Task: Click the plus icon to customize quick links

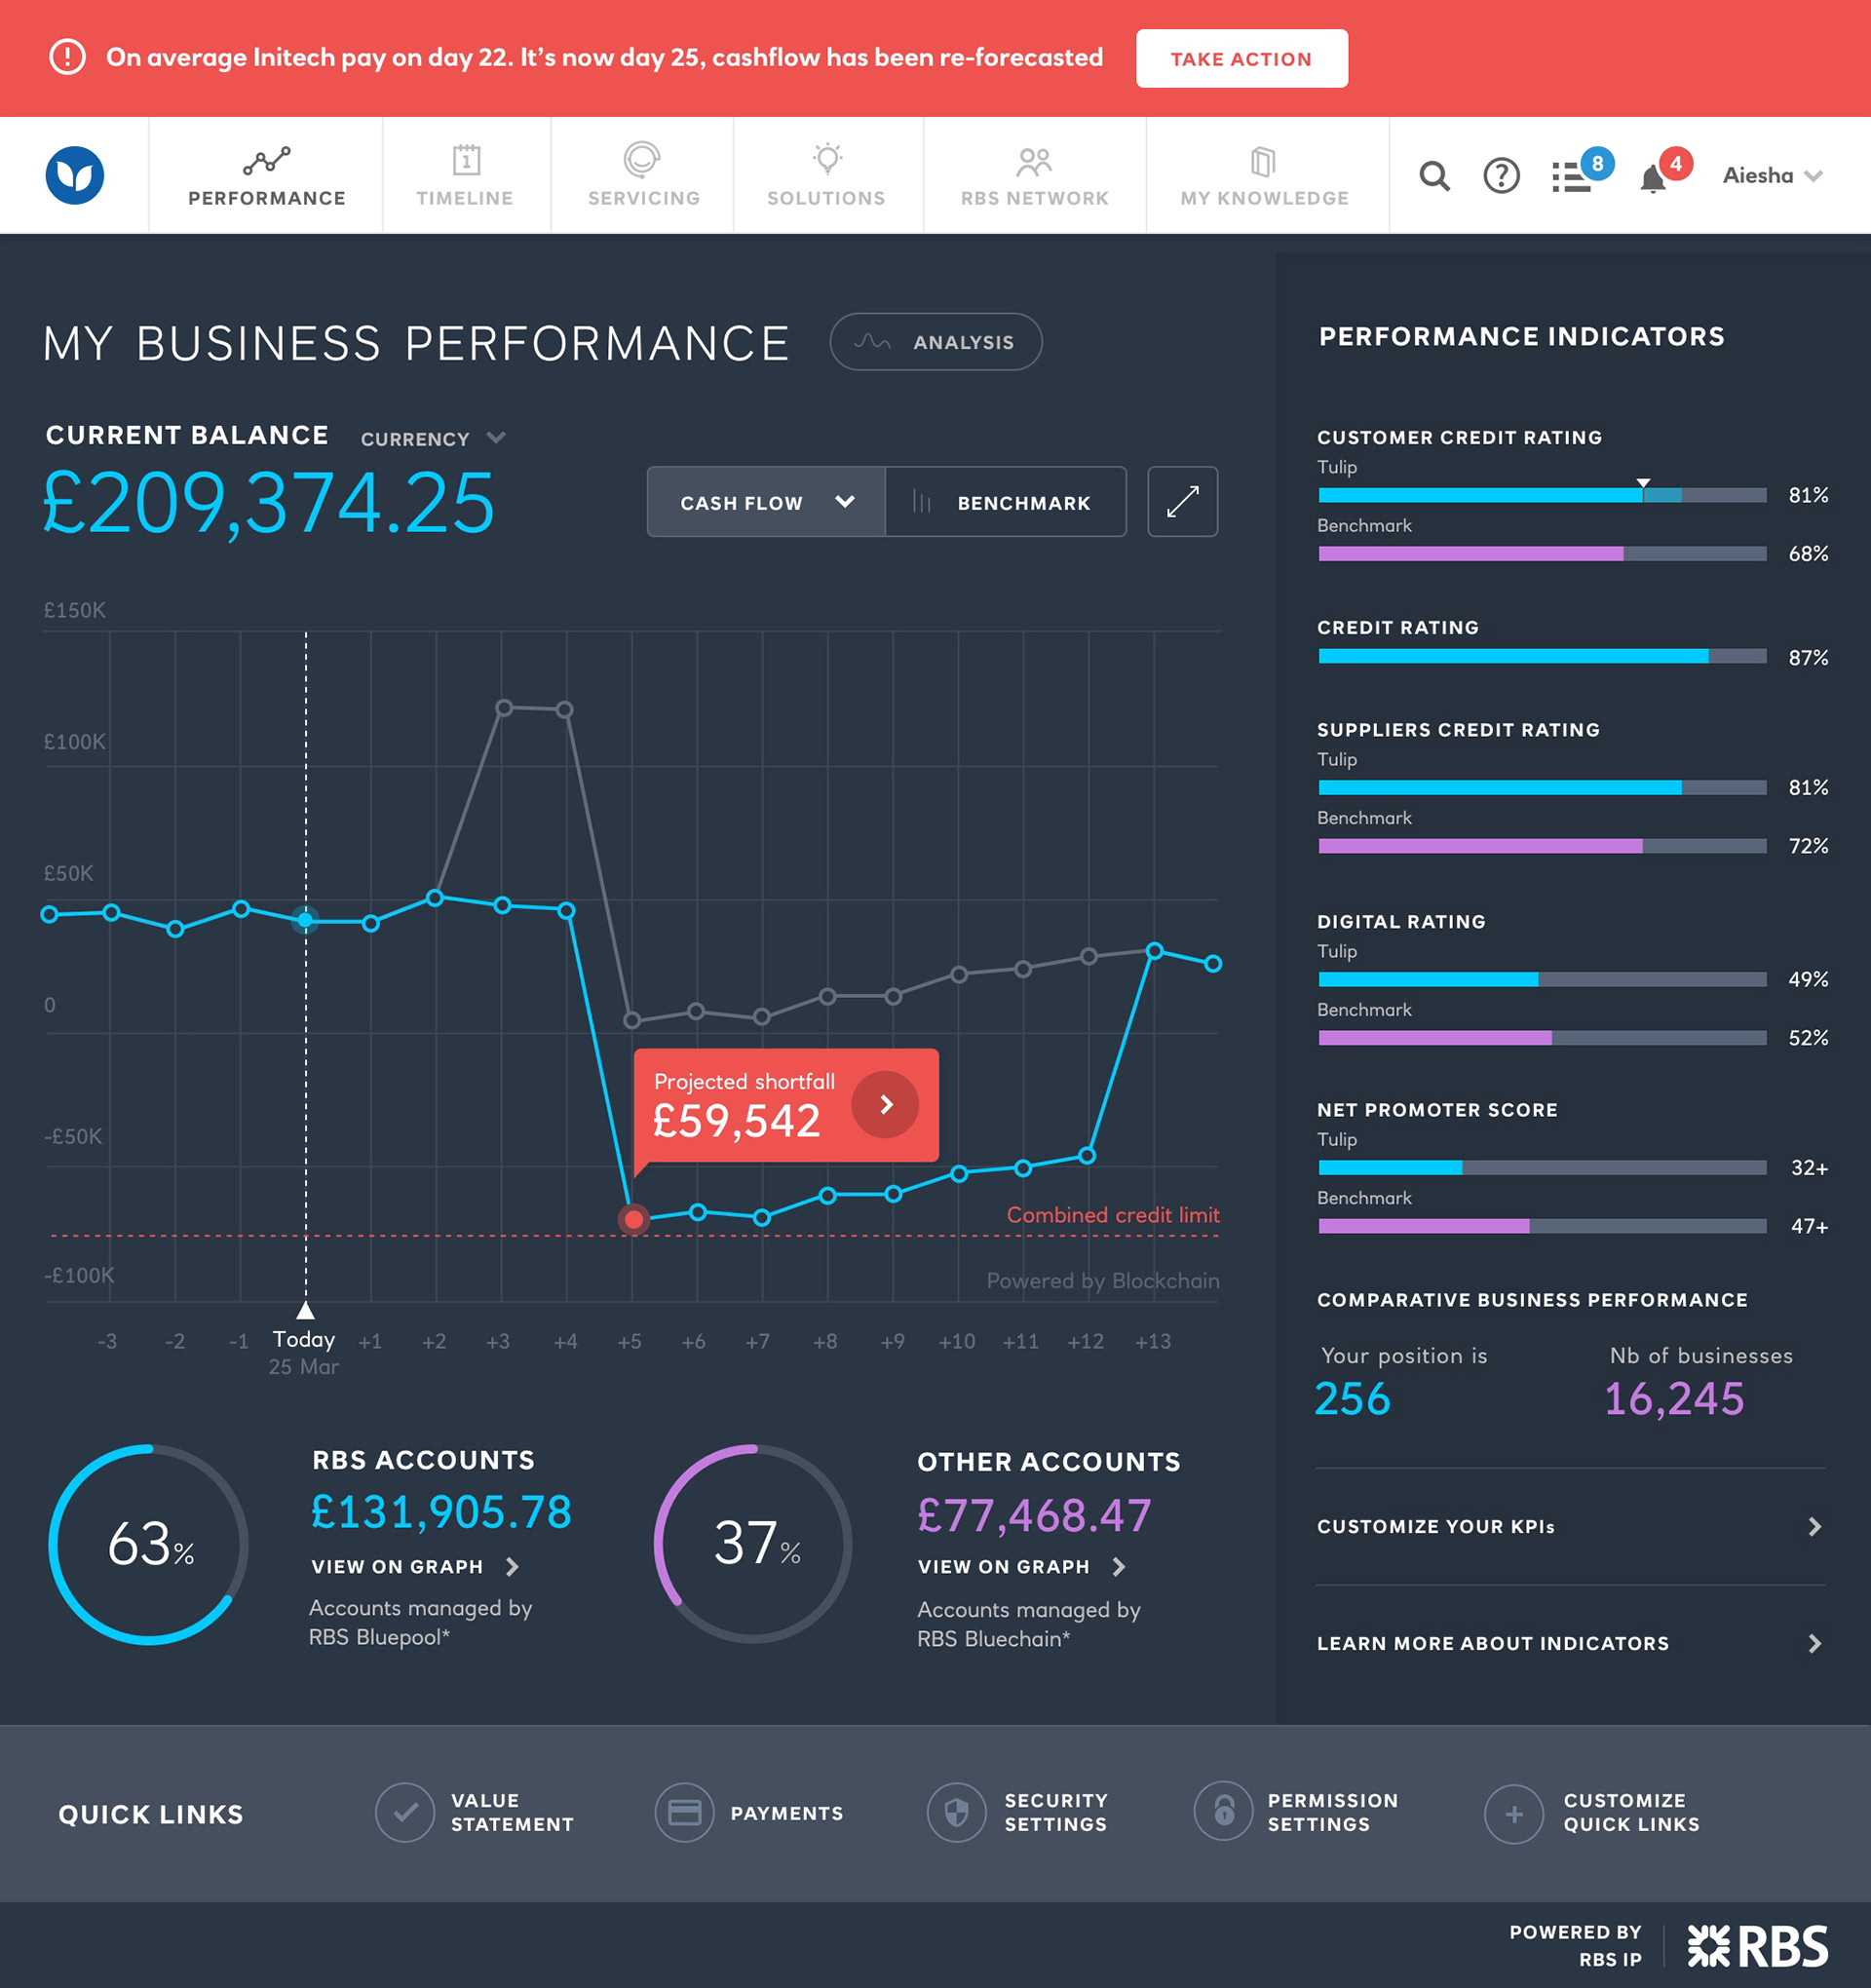Action: click(1514, 1814)
